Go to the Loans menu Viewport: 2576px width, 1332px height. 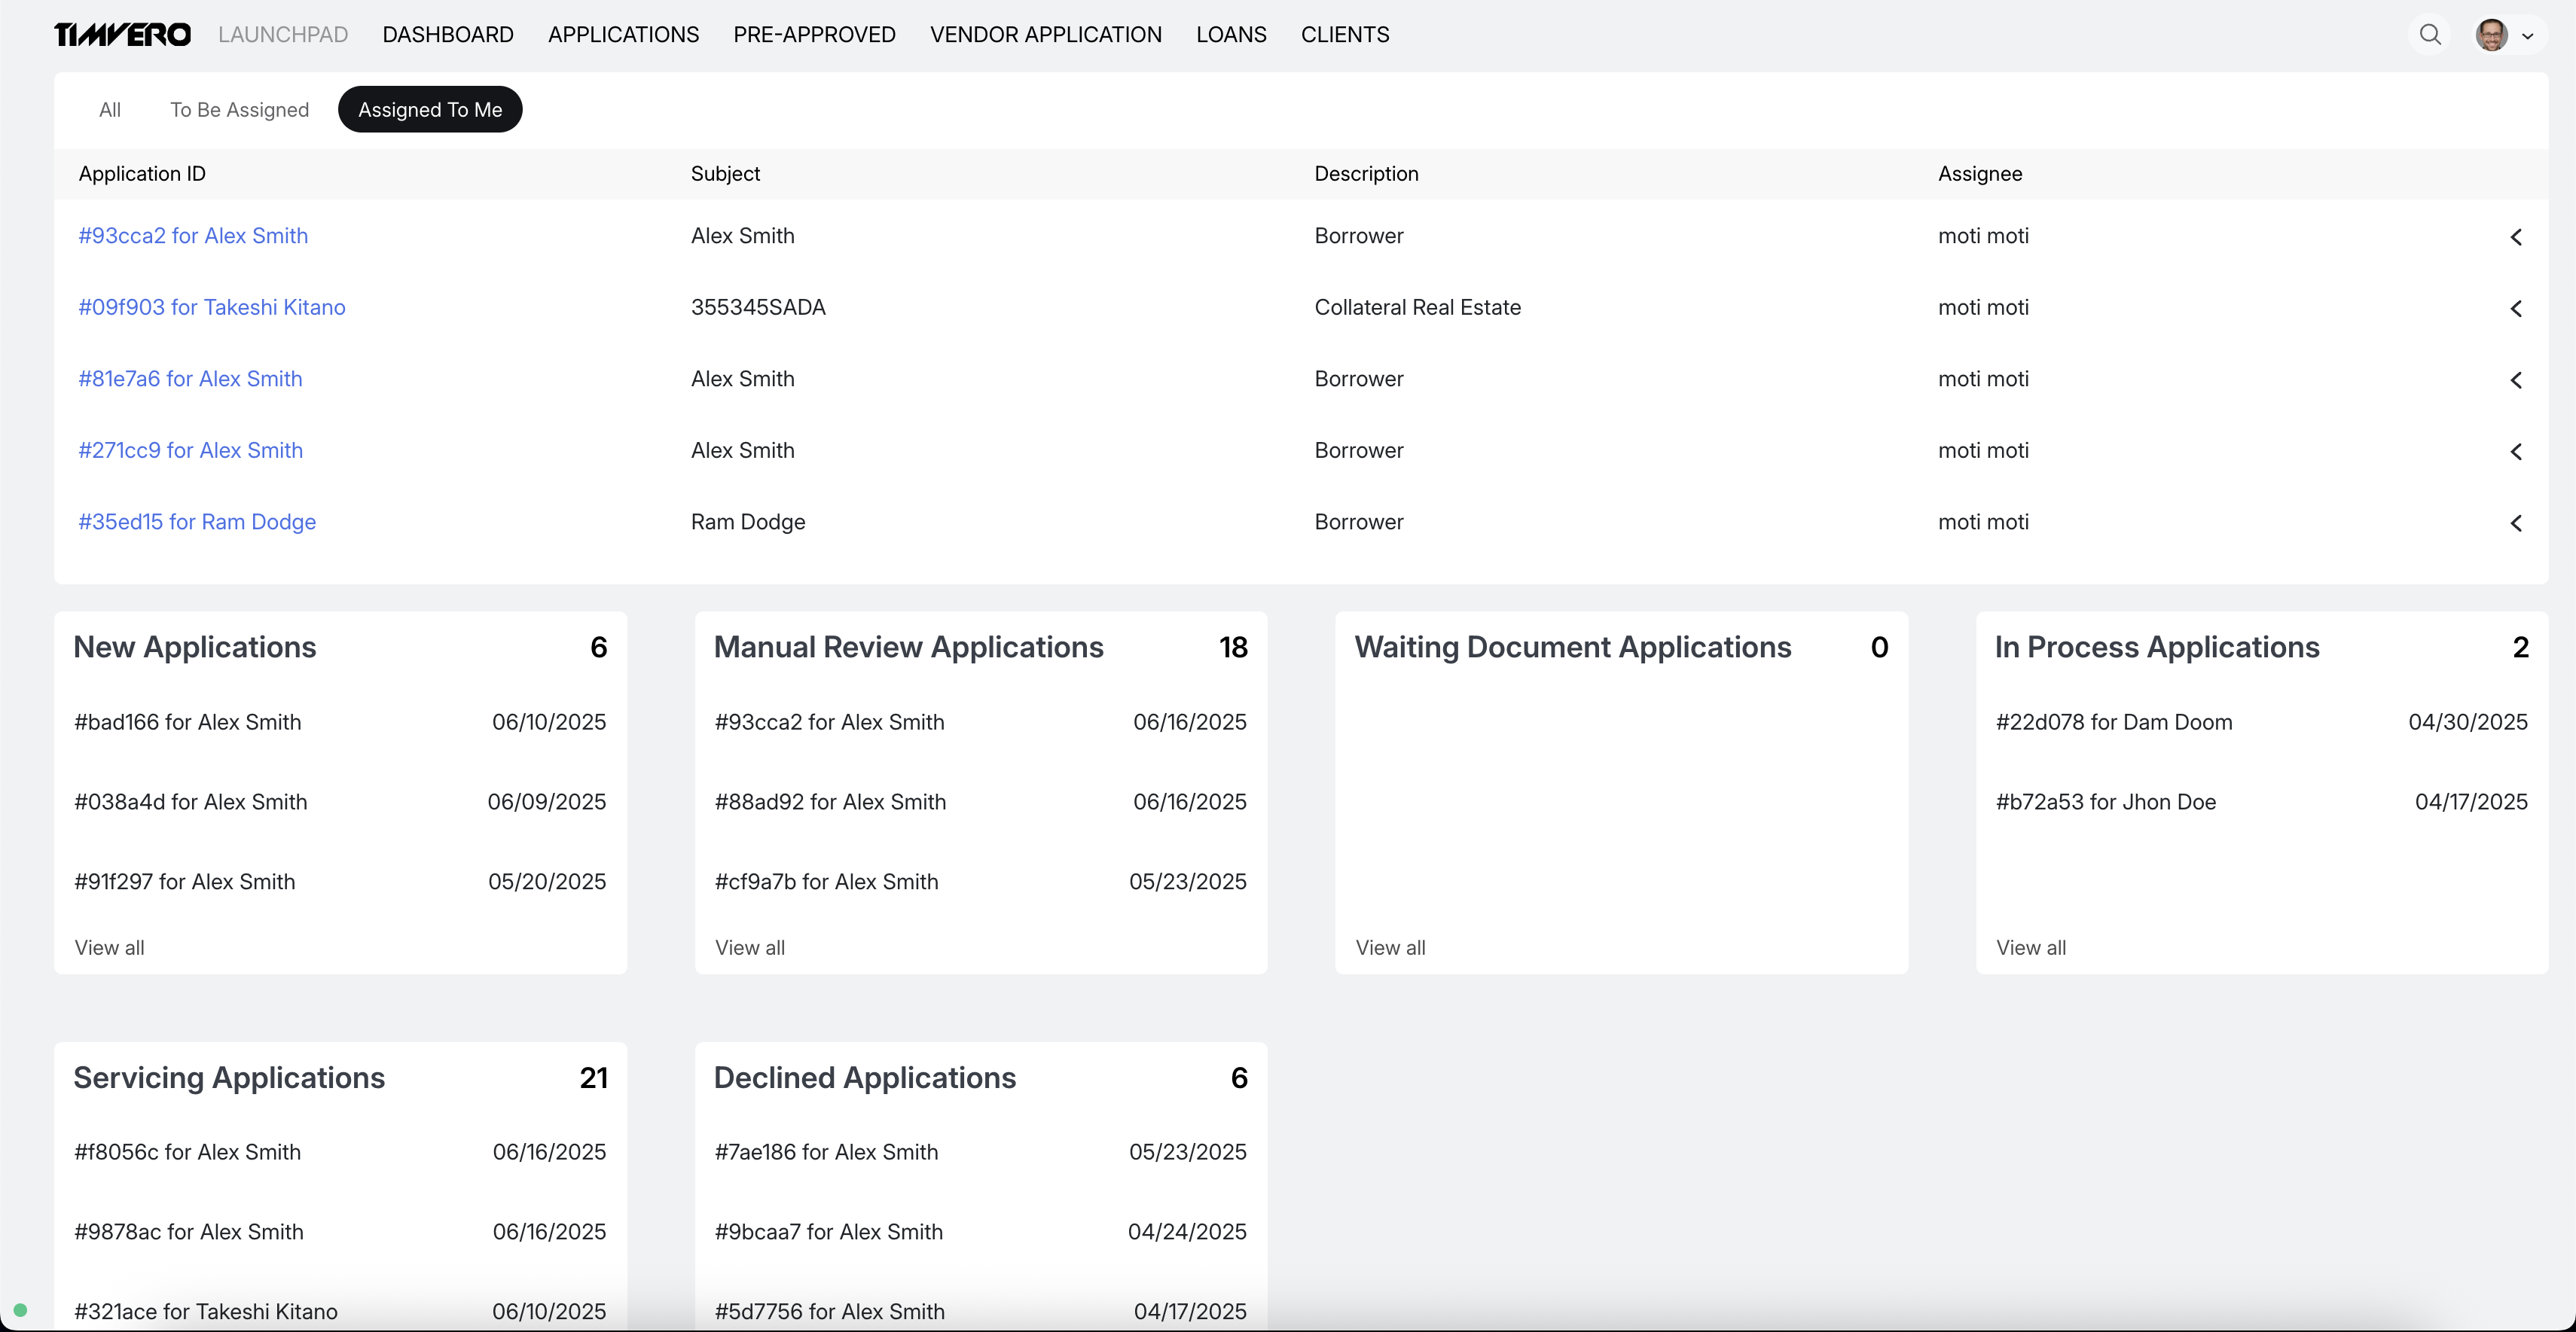pos(1231,35)
